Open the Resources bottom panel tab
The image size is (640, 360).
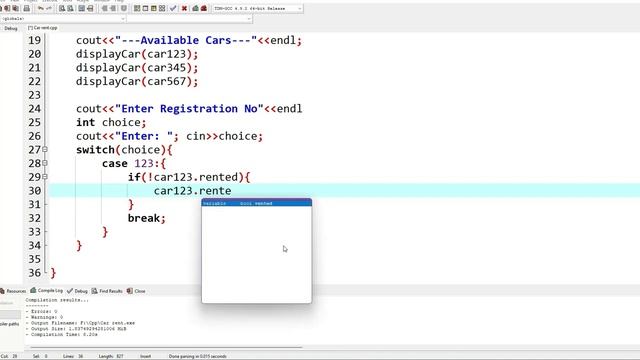[x=13, y=291]
